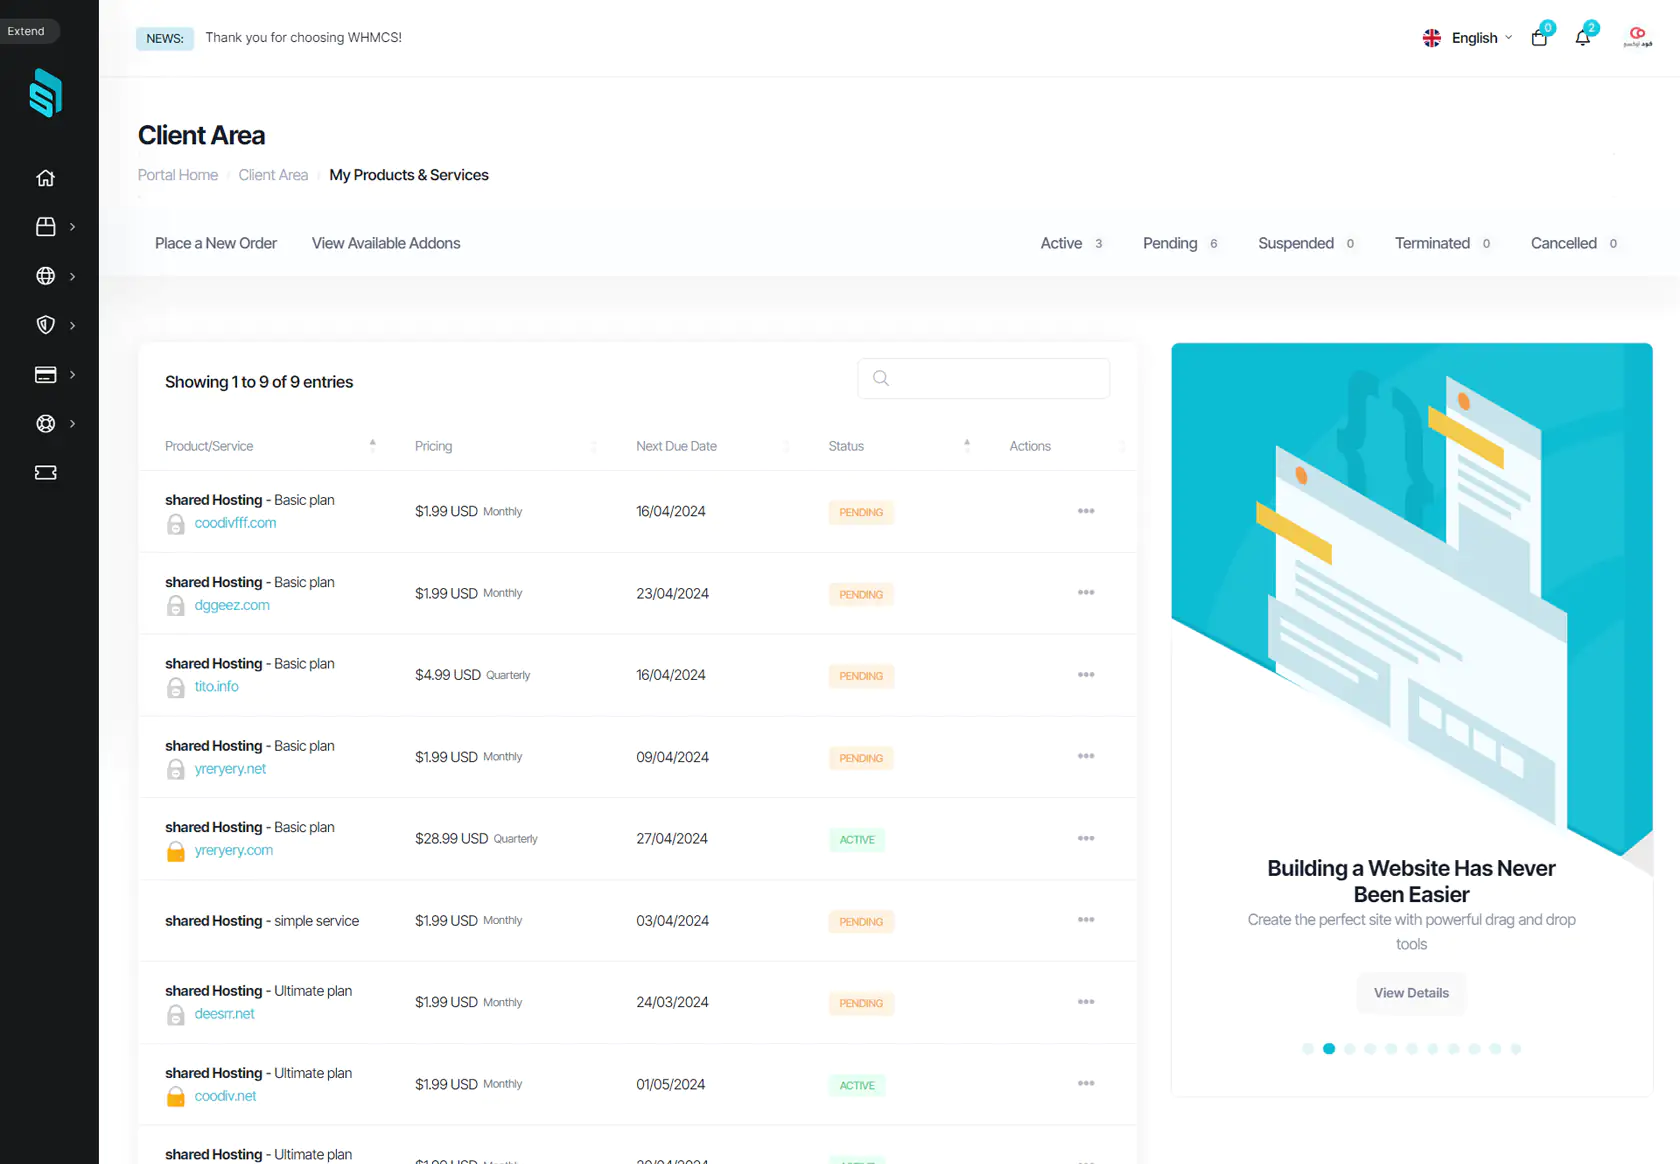Expand the domains menu chevron in sidebar
Image resolution: width=1680 pixels, height=1164 pixels.
[72, 276]
